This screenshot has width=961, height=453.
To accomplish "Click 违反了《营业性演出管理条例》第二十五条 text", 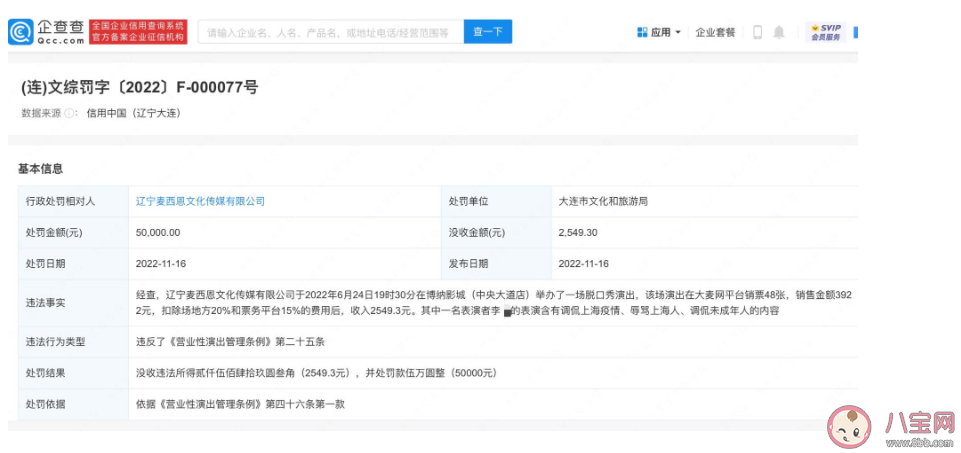I will click(230, 342).
